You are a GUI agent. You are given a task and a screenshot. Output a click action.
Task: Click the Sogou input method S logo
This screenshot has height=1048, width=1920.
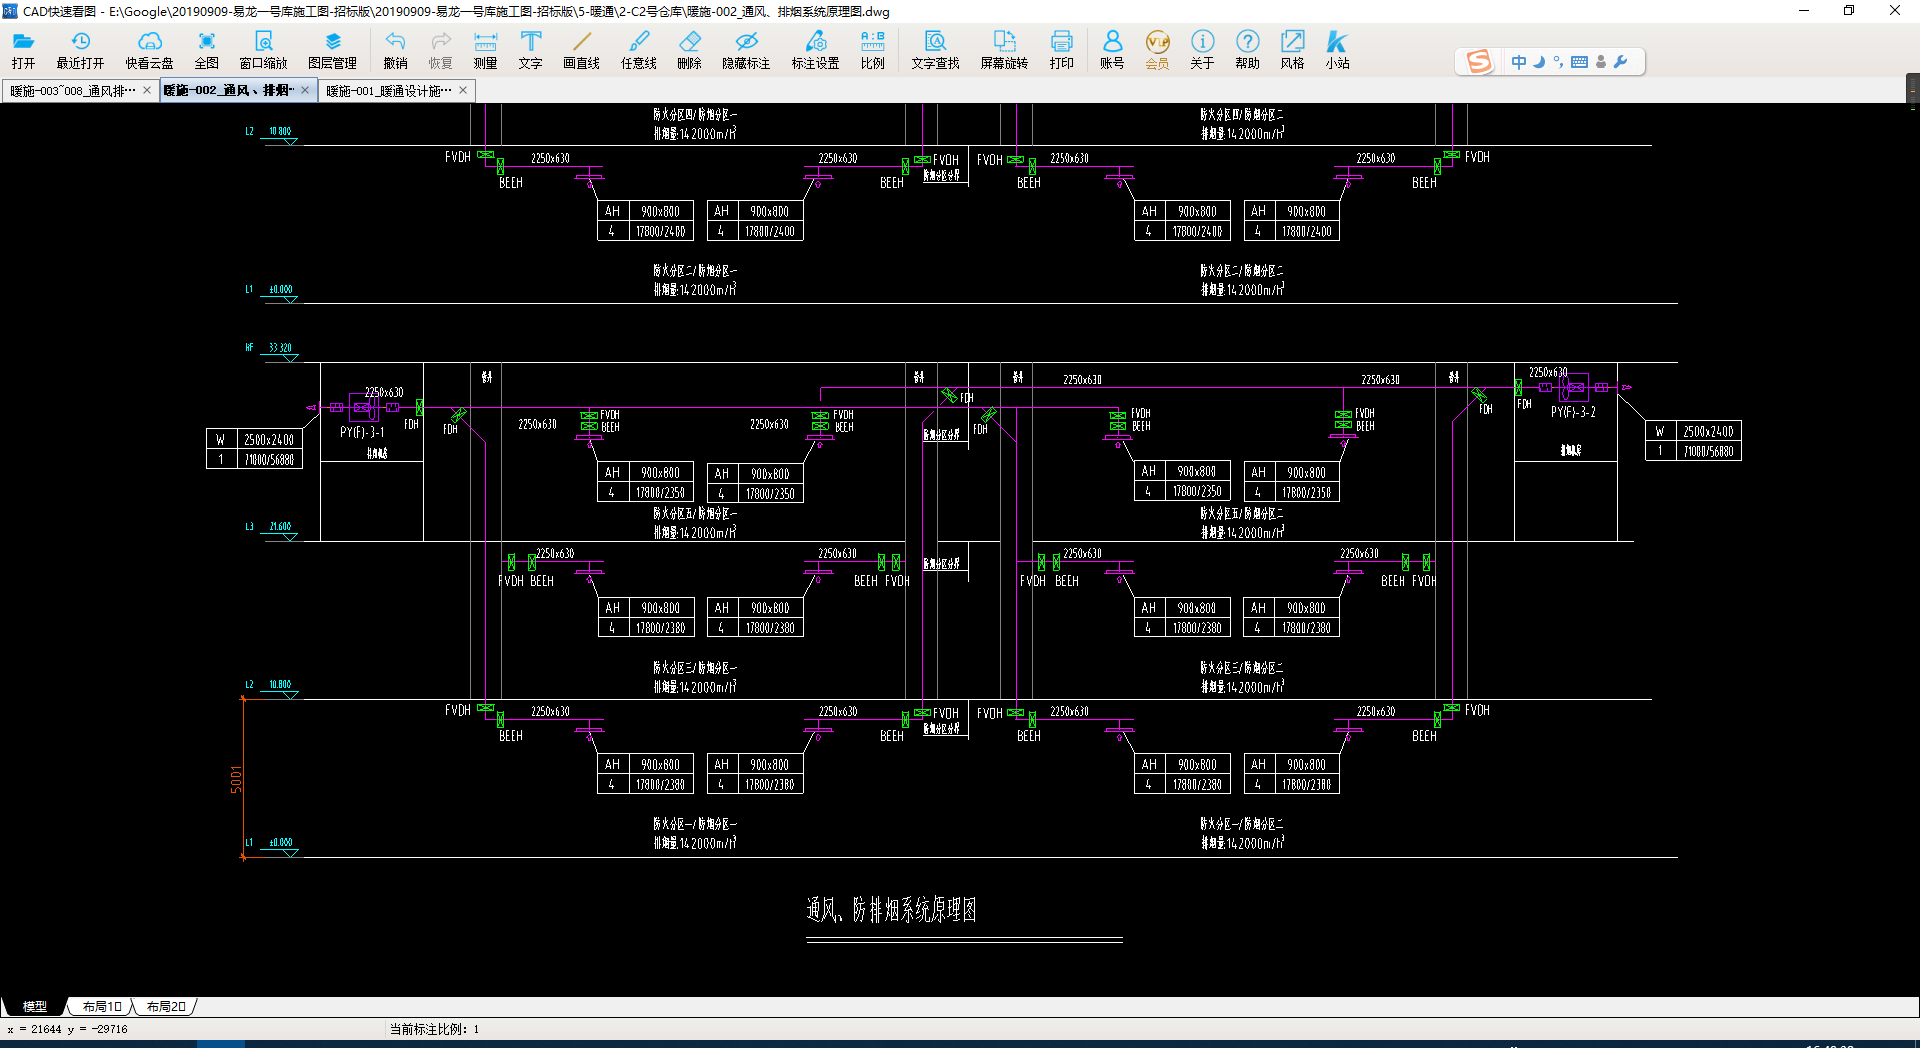coord(1479,62)
